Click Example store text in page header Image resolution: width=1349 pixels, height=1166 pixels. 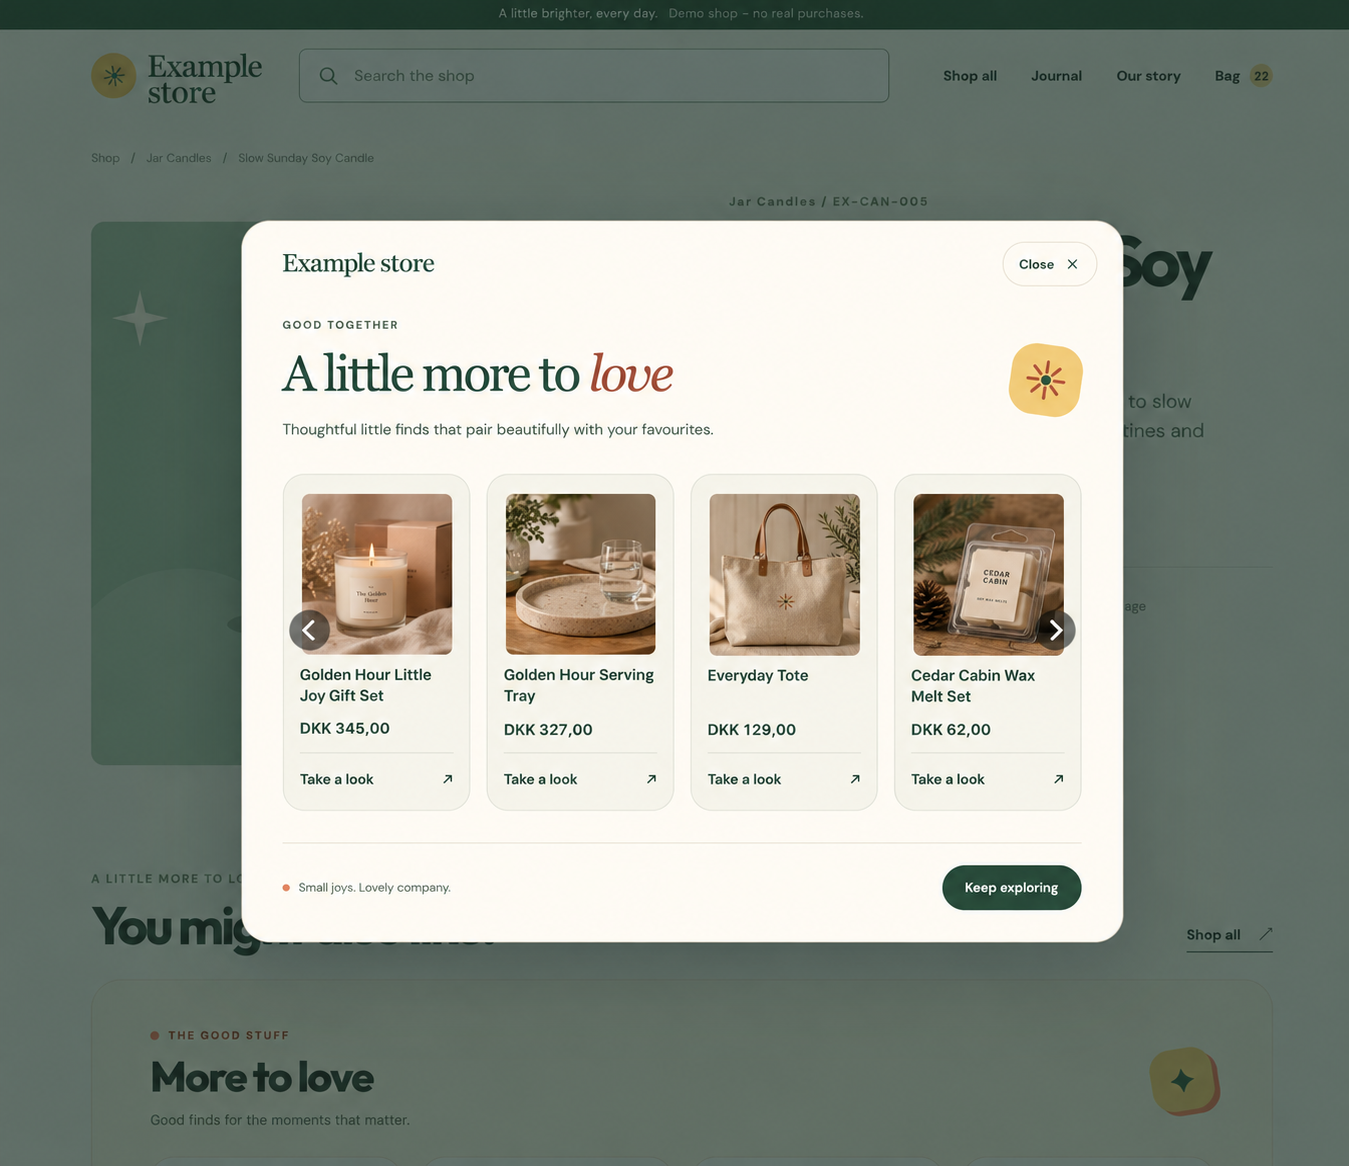pos(205,79)
